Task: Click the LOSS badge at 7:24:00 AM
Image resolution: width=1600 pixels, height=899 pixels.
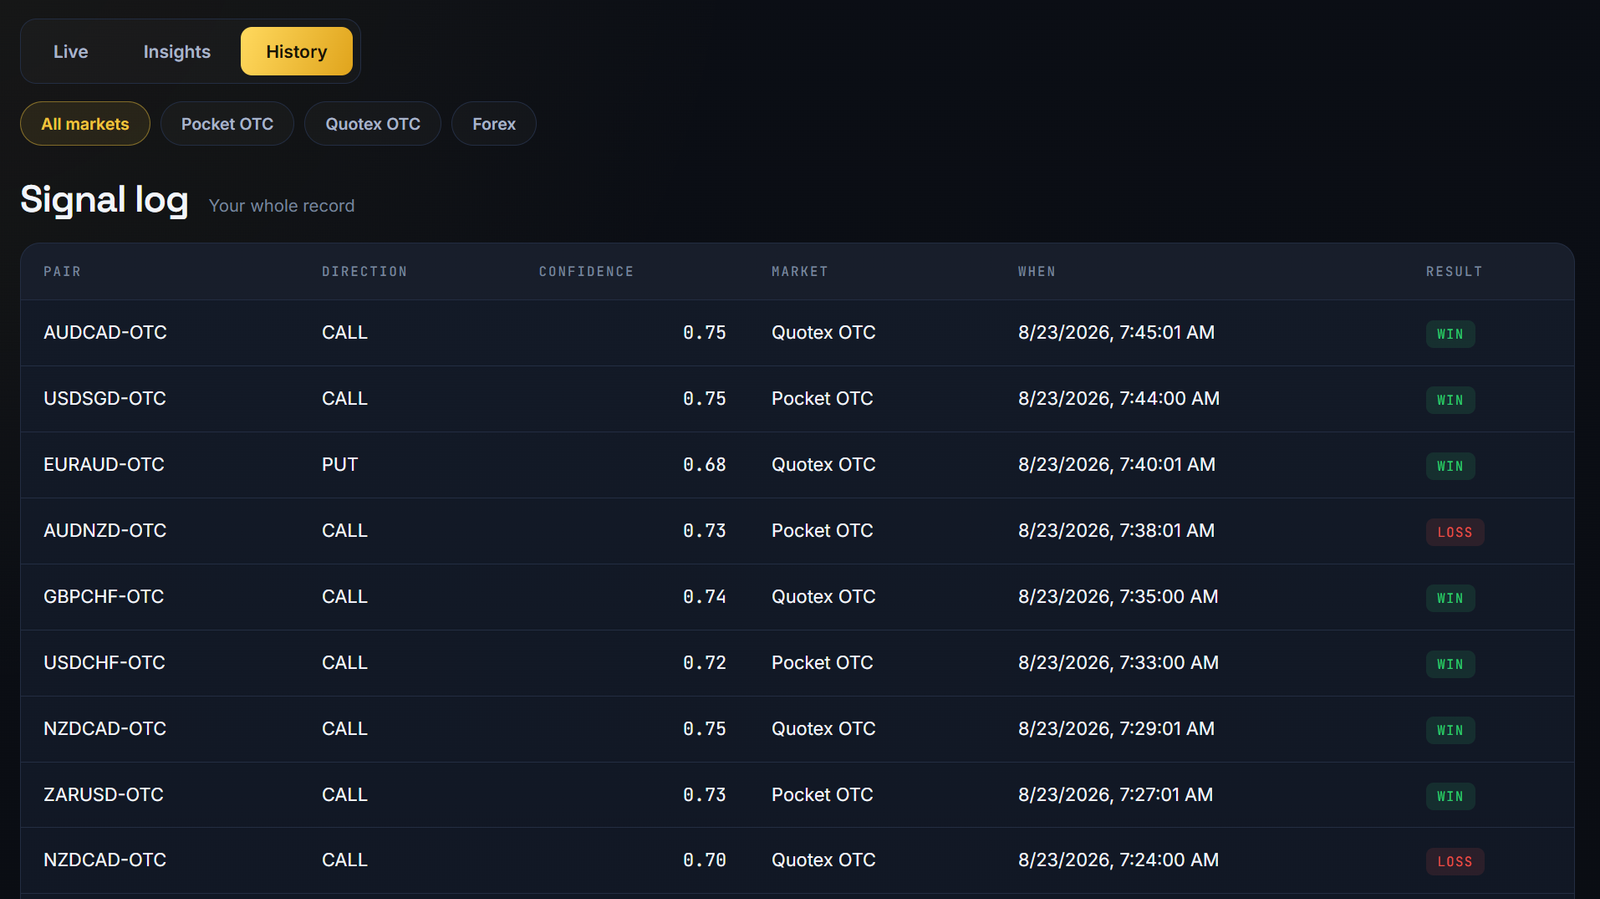Action: click(x=1455, y=861)
